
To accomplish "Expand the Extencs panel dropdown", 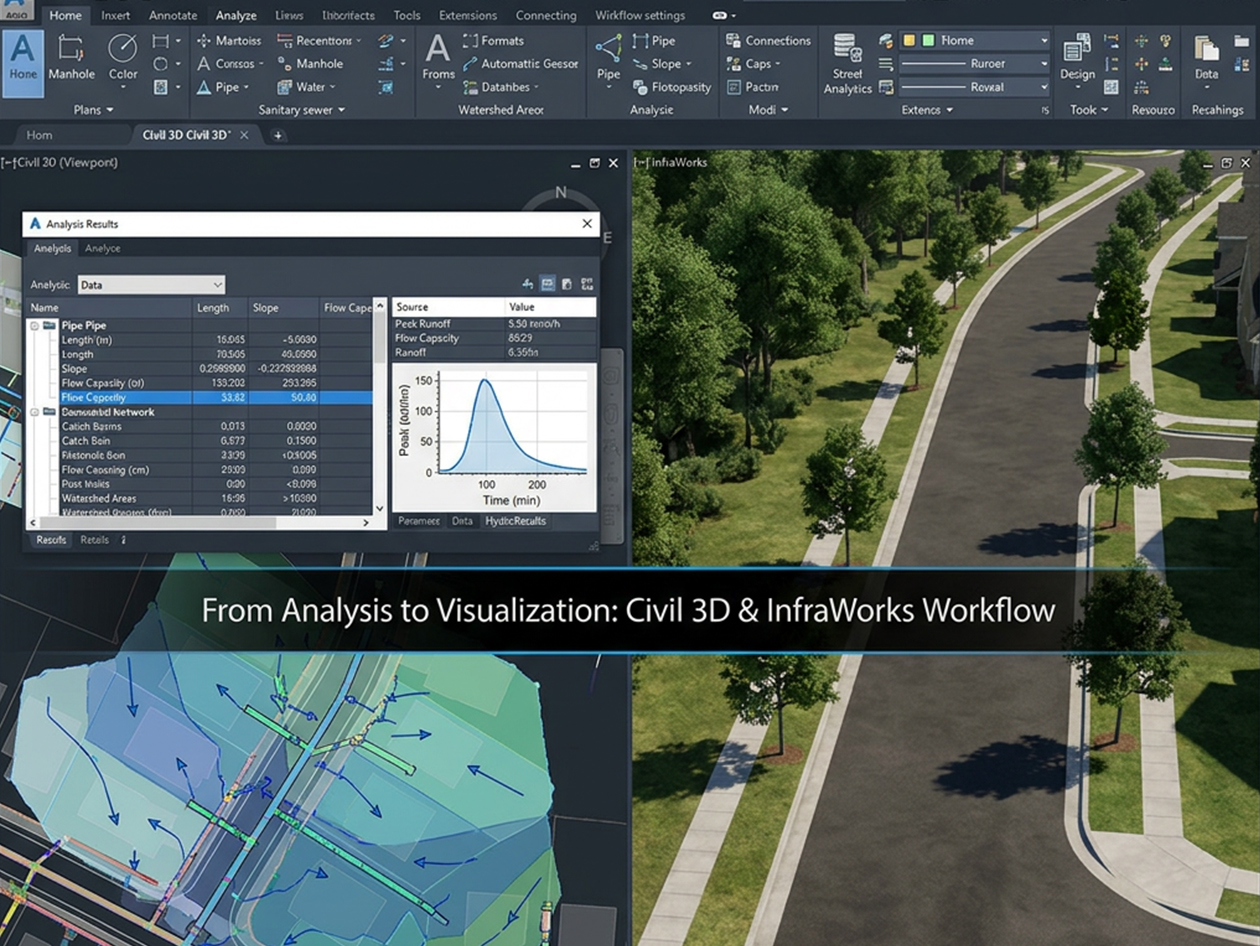I will point(927,110).
